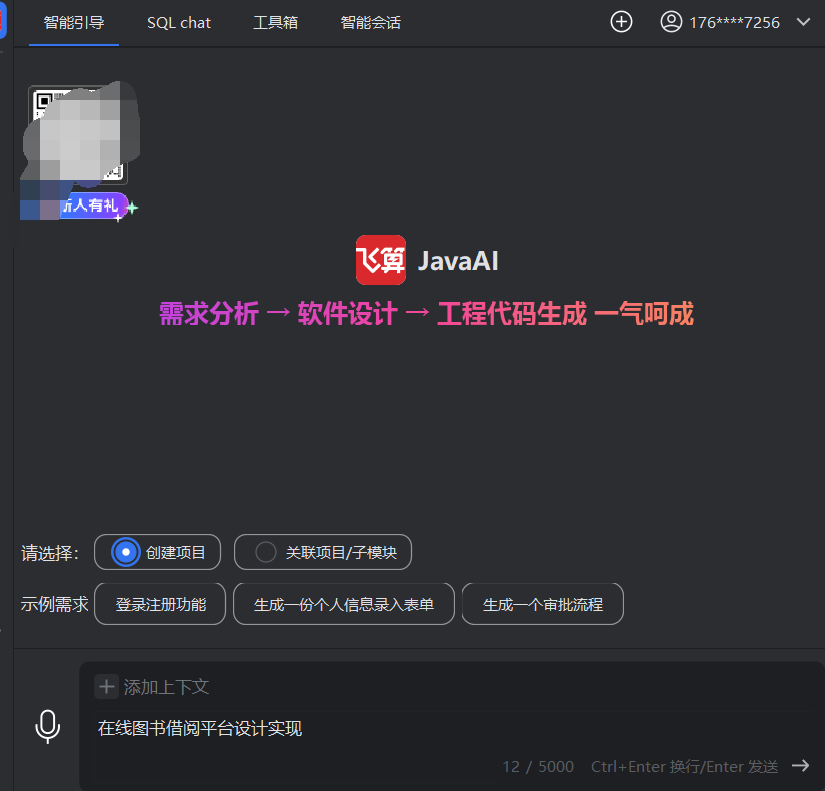This screenshot has width=825, height=791.
Task: Click the 添加上下文 label
Action: tap(166, 687)
